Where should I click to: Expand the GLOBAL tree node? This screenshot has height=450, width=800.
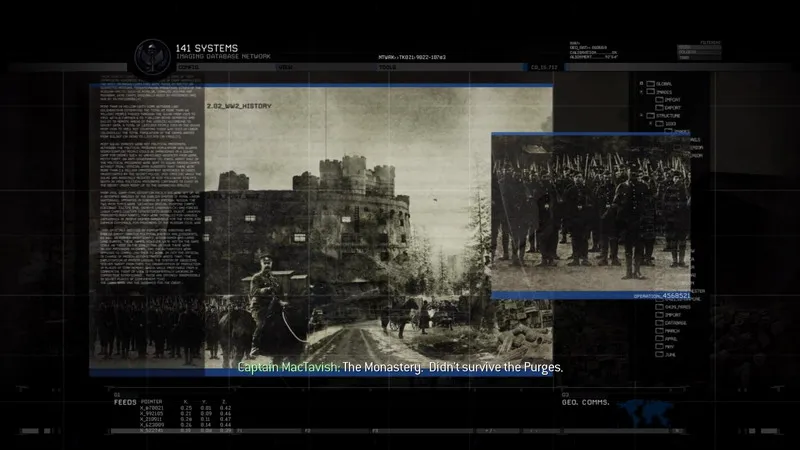[641, 83]
